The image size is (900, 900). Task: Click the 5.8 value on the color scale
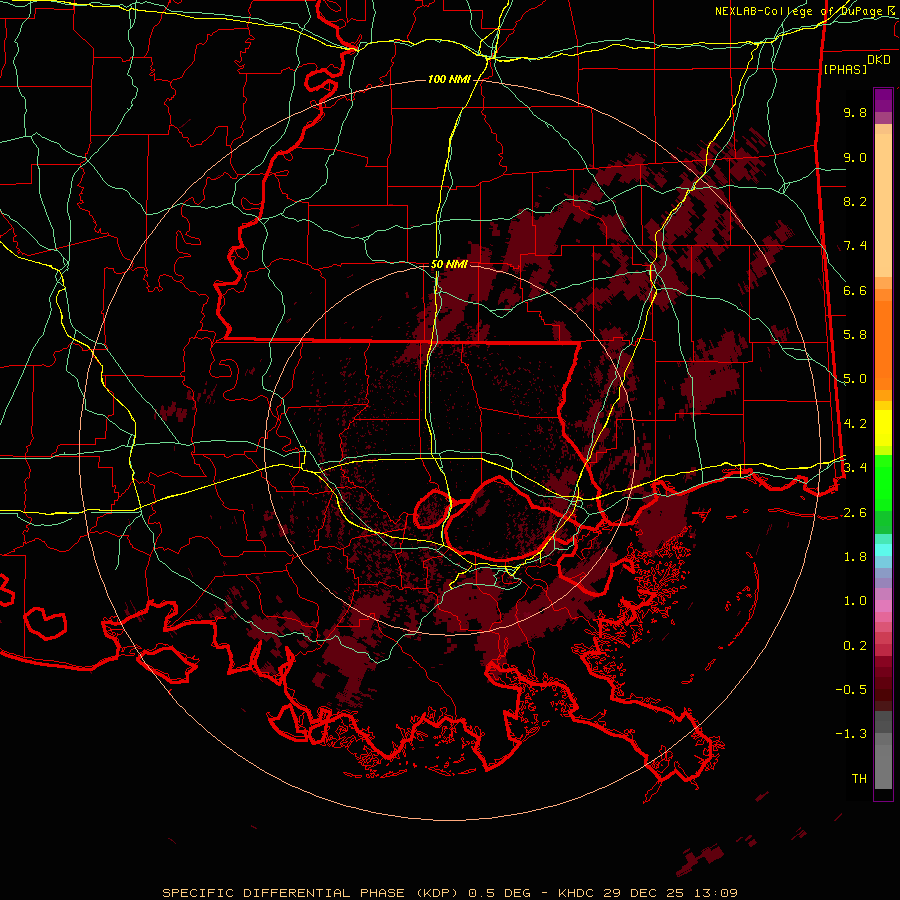click(x=855, y=335)
